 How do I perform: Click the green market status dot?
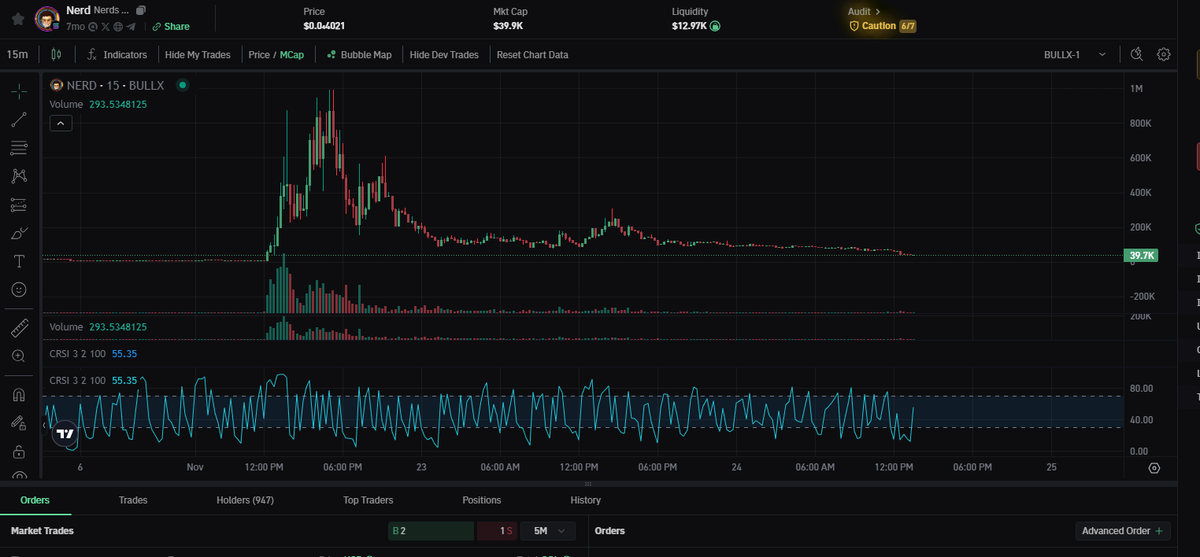[182, 85]
